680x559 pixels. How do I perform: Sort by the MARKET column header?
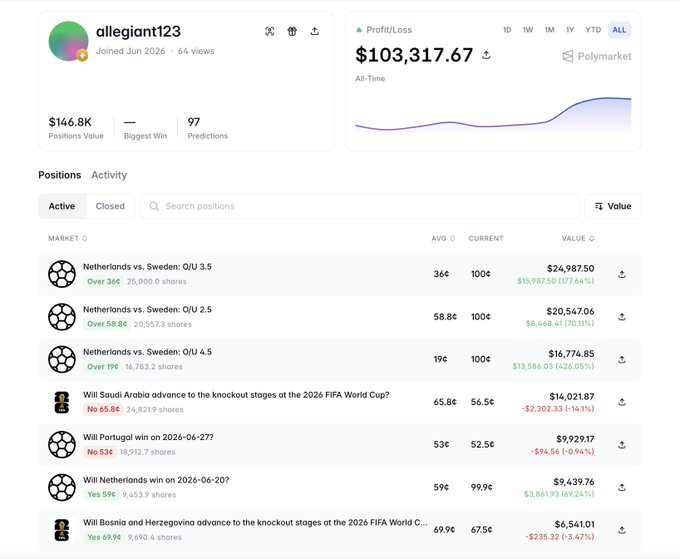[68, 239]
